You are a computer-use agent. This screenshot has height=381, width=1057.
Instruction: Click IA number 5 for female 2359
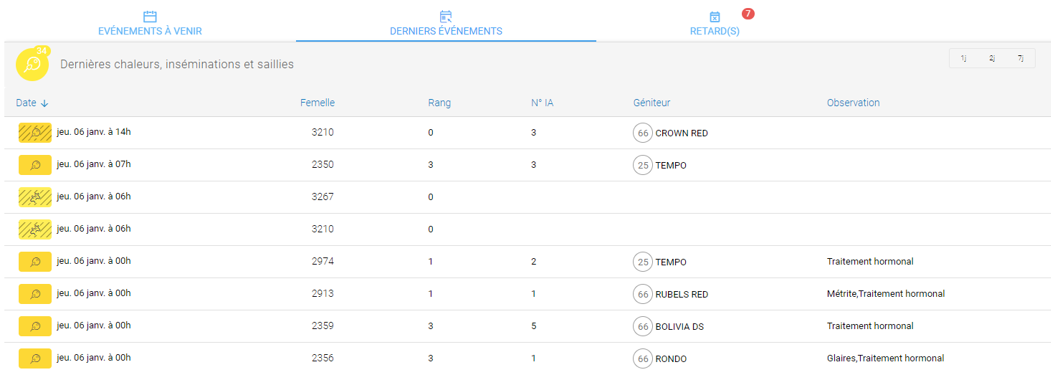(533, 326)
